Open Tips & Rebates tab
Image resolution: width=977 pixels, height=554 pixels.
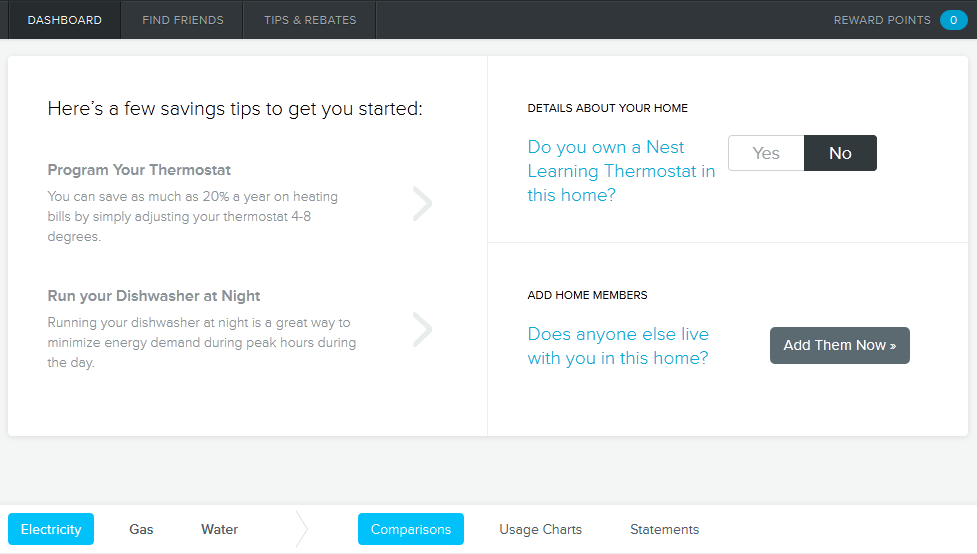[310, 20]
